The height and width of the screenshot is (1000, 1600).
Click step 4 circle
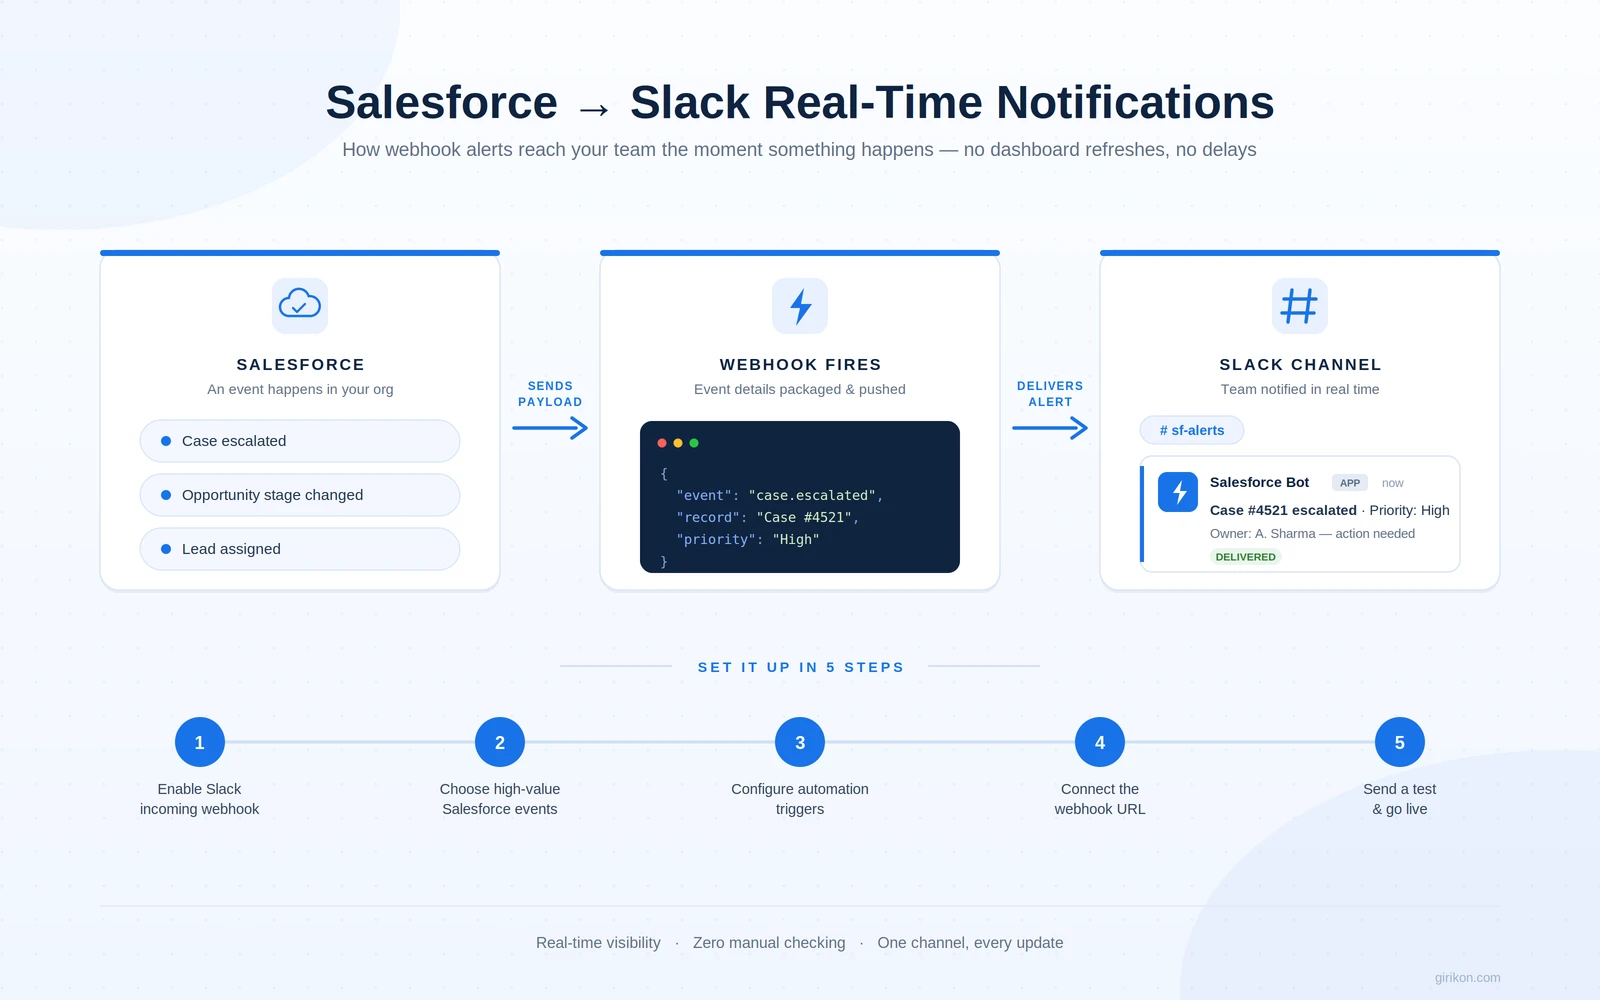point(1100,742)
